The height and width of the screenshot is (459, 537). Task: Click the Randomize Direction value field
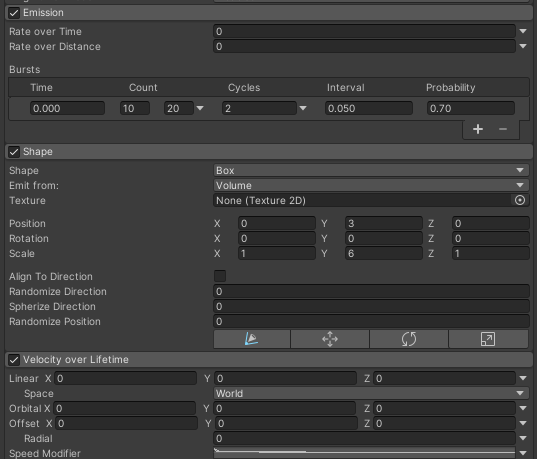(x=371, y=291)
